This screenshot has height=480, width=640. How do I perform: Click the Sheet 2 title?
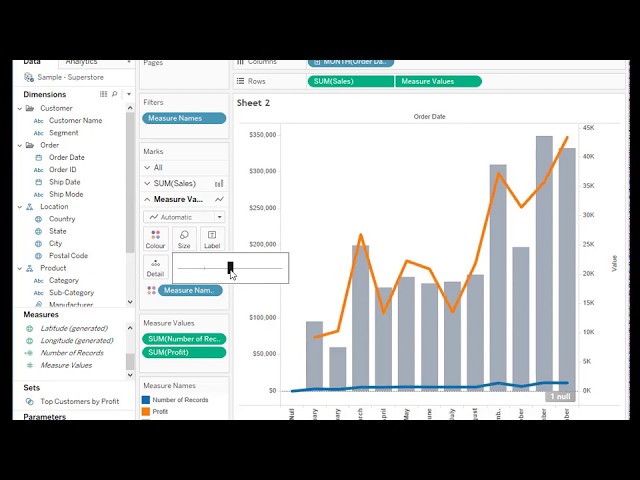click(x=253, y=103)
